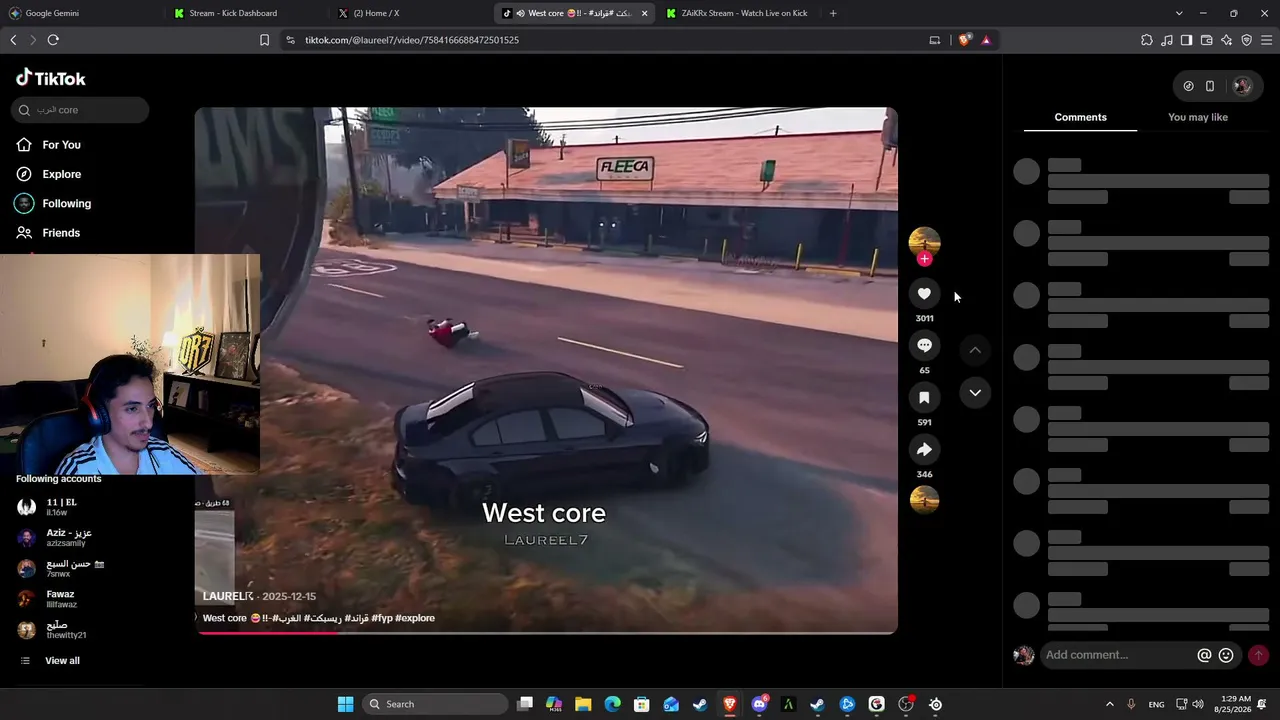Post comment with the red arrow button

tap(1258, 655)
